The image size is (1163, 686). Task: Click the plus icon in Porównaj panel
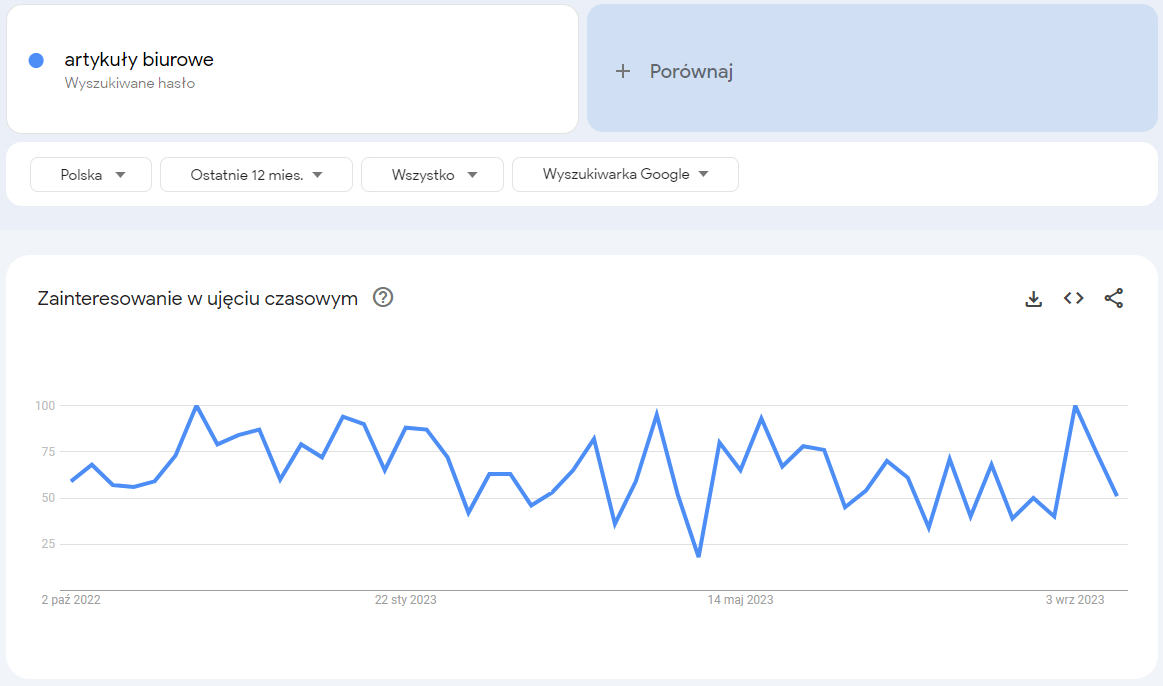(623, 70)
